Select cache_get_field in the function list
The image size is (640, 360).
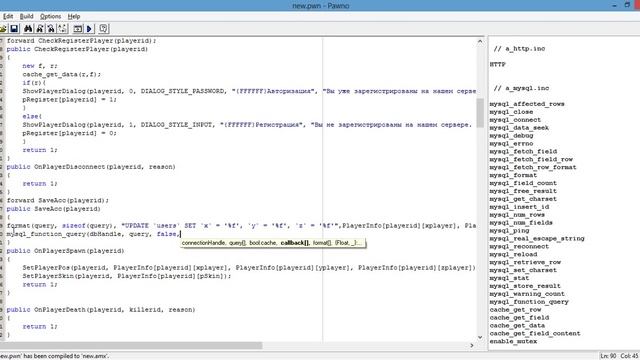coord(519,318)
